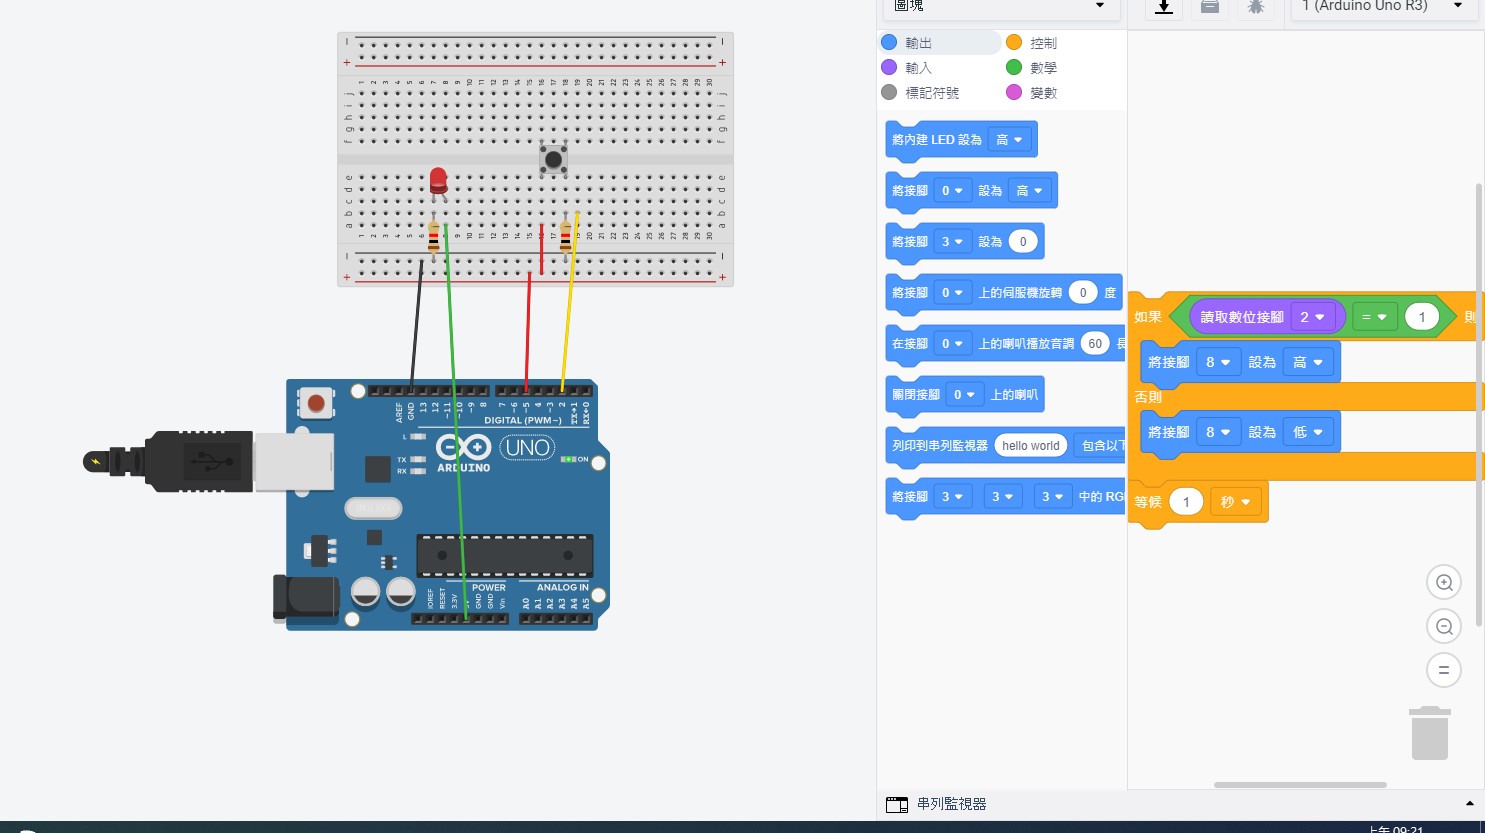The image size is (1485, 833).
Task: Select the 輸出 output block category
Action: (x=918, y=43)
